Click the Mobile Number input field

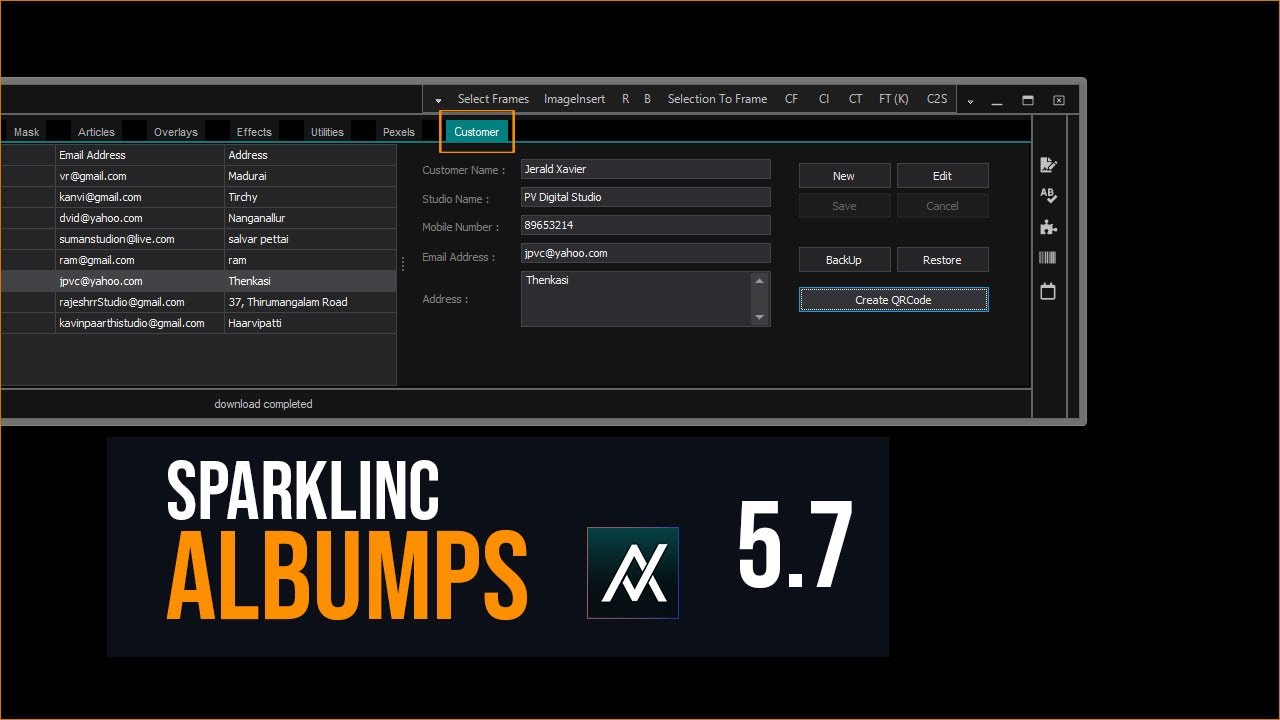point(646,225)
